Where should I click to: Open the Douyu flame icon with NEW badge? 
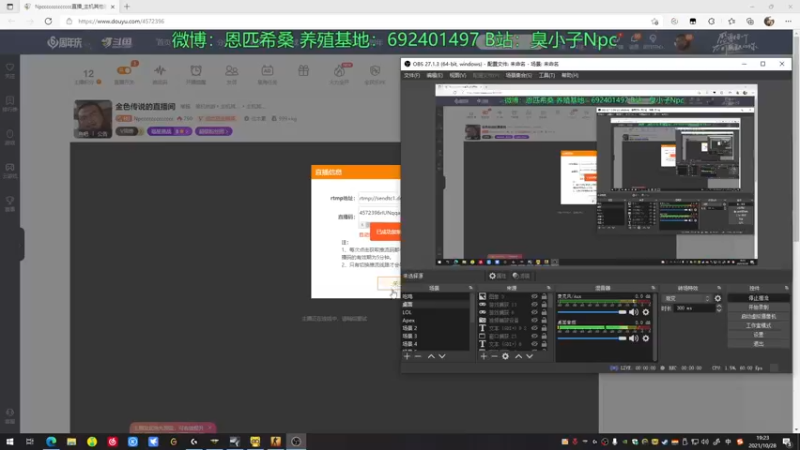coord(340,70)
